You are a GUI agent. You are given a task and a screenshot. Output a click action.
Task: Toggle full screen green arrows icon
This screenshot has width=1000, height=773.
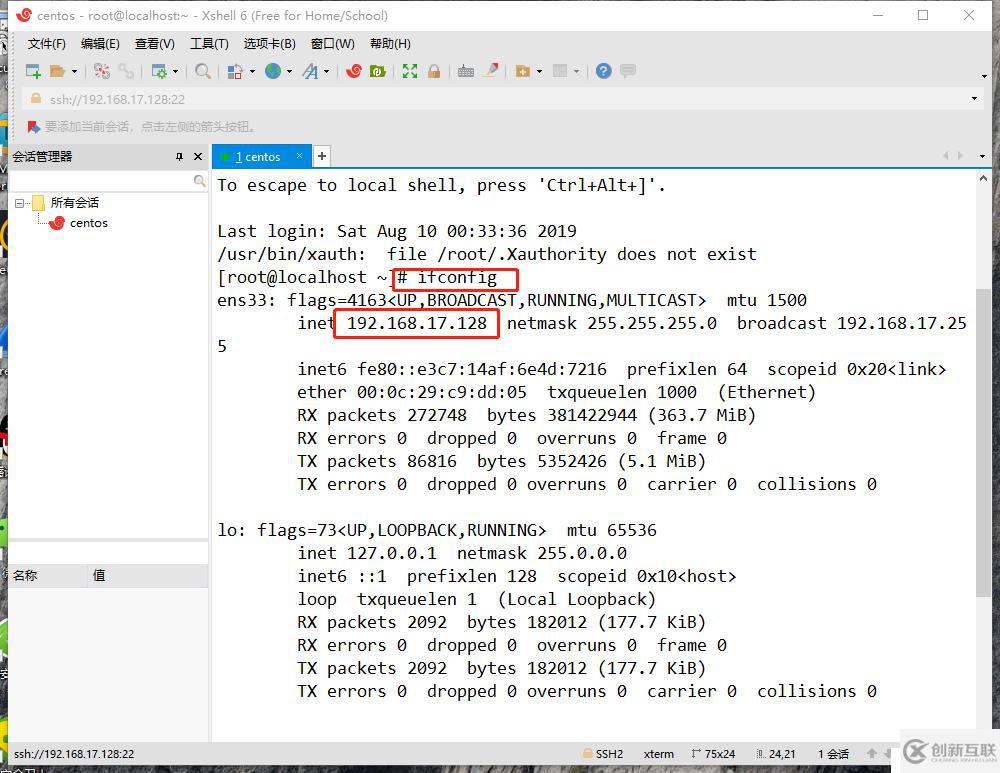click(x=409, y=71)
